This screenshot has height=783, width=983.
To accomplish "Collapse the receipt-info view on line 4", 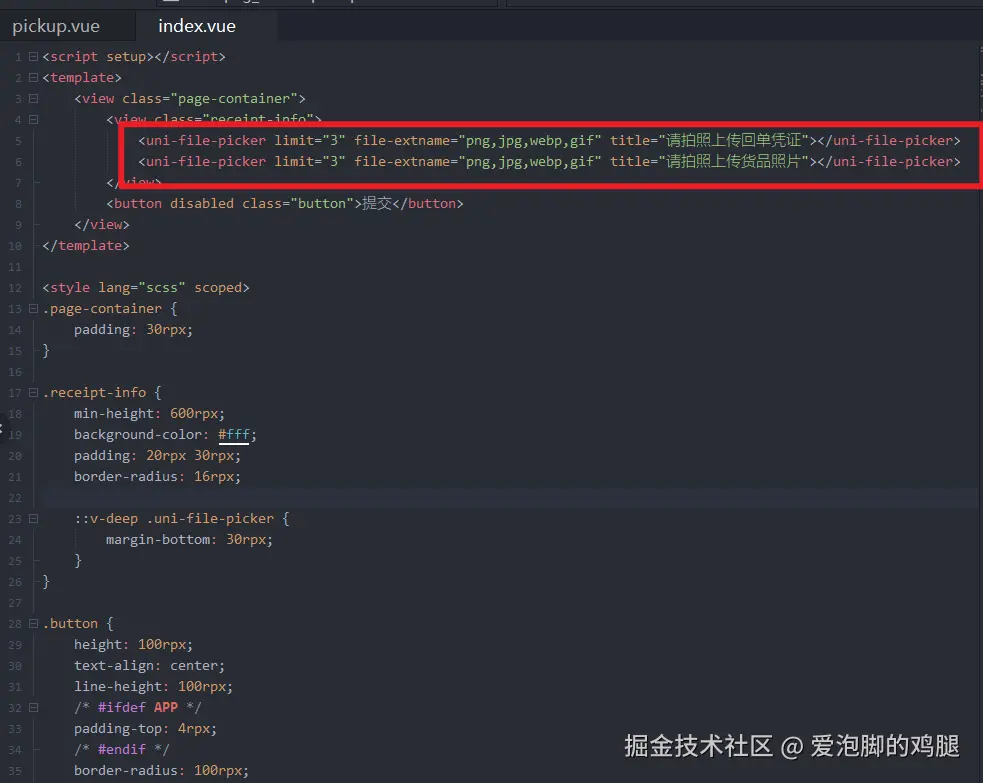I will [33, 120].
